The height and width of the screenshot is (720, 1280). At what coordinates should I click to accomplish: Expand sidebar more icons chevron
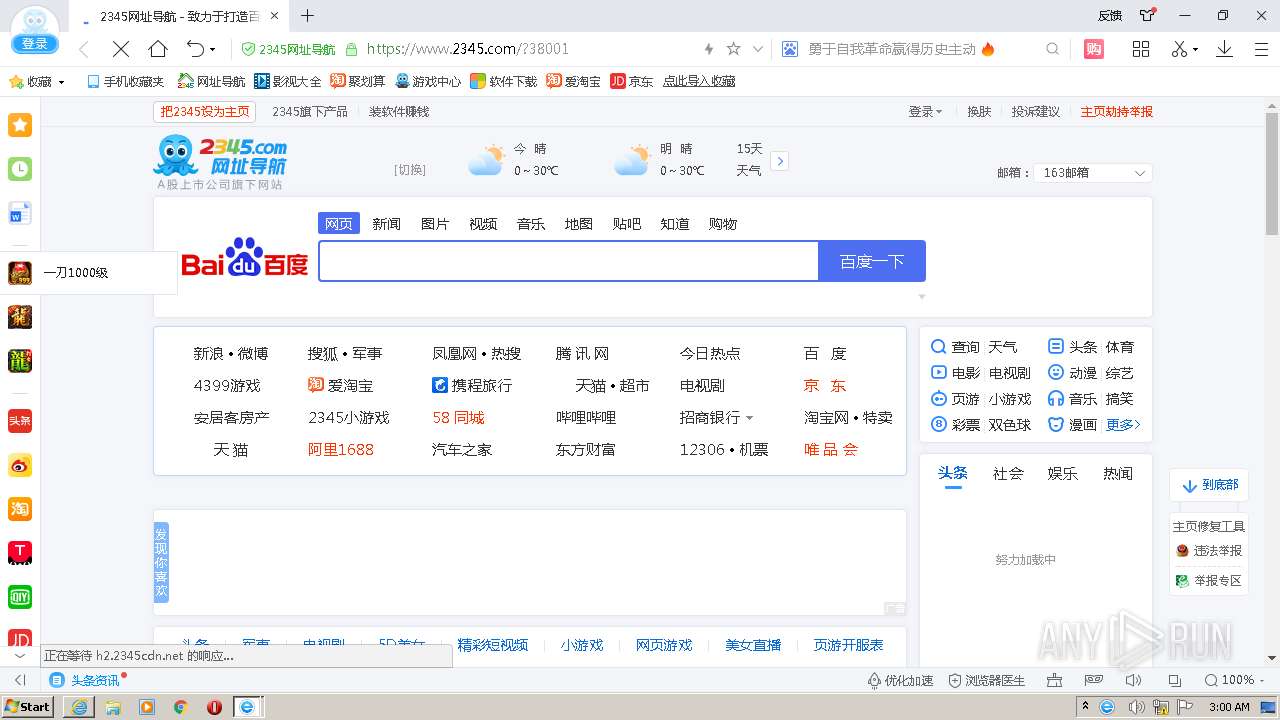(20, 657)
